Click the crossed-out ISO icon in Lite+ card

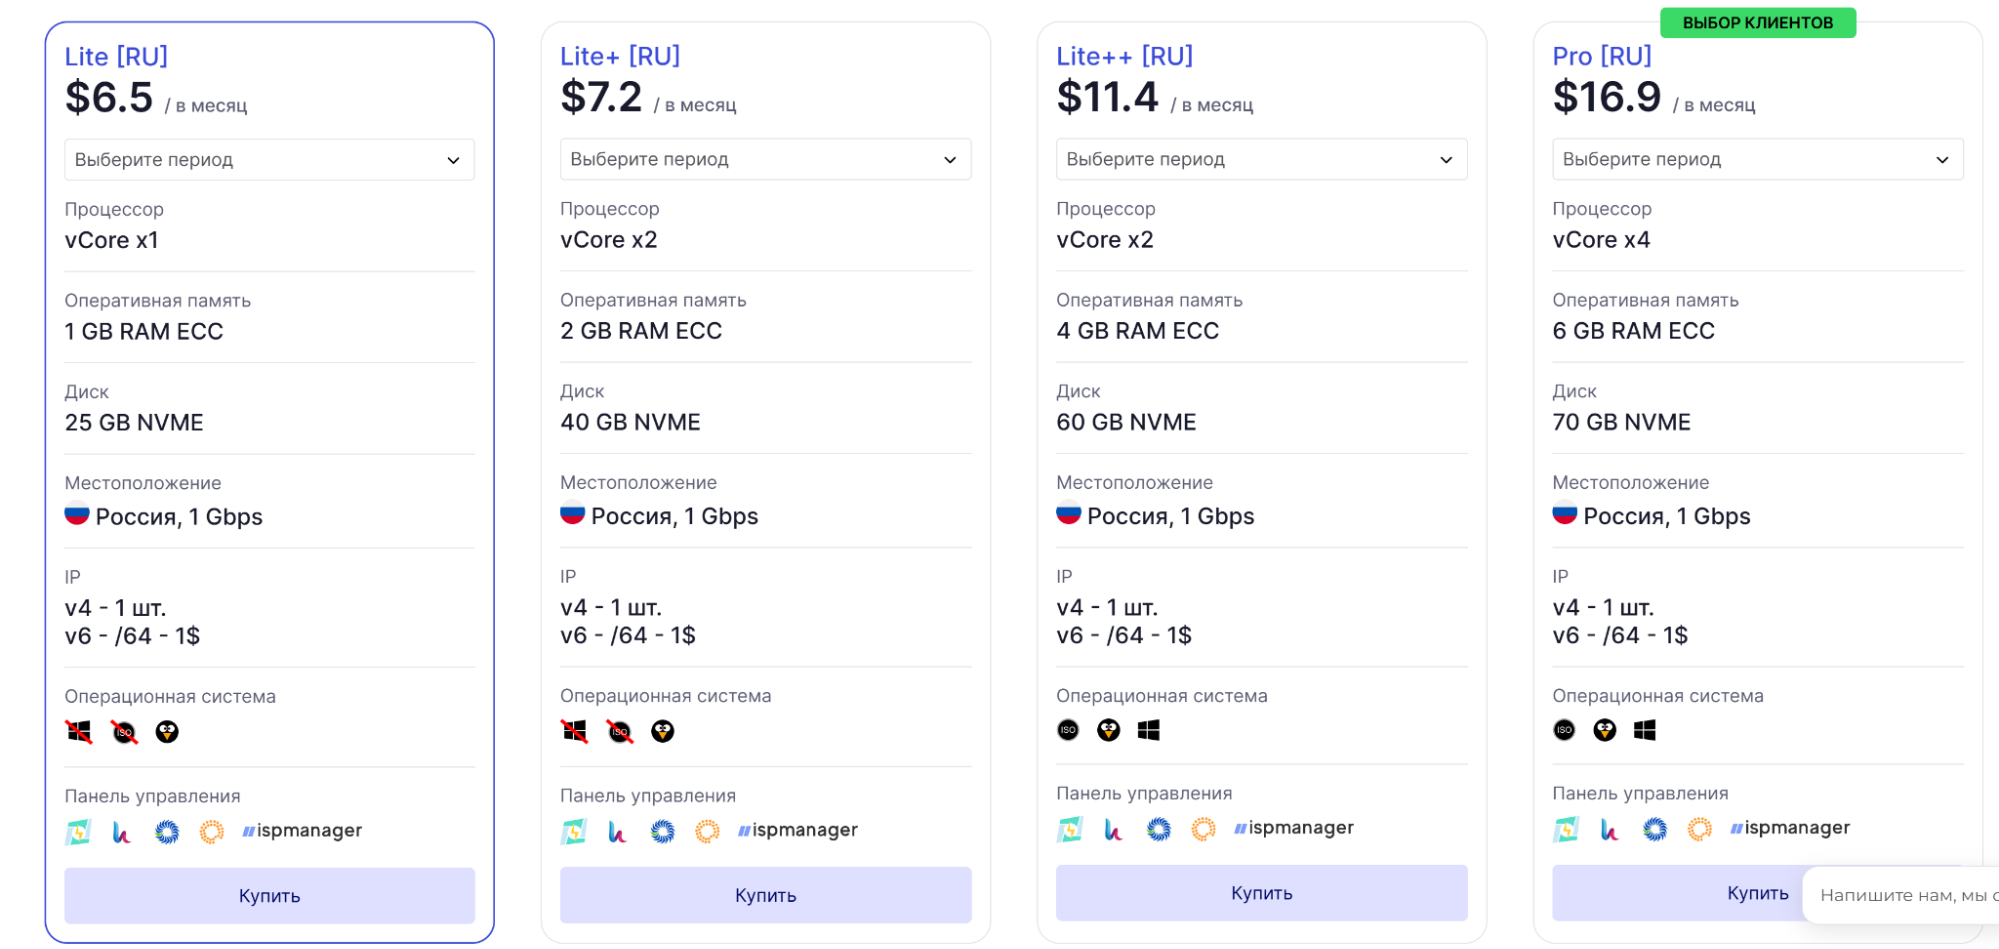click(x=620, y=732)
